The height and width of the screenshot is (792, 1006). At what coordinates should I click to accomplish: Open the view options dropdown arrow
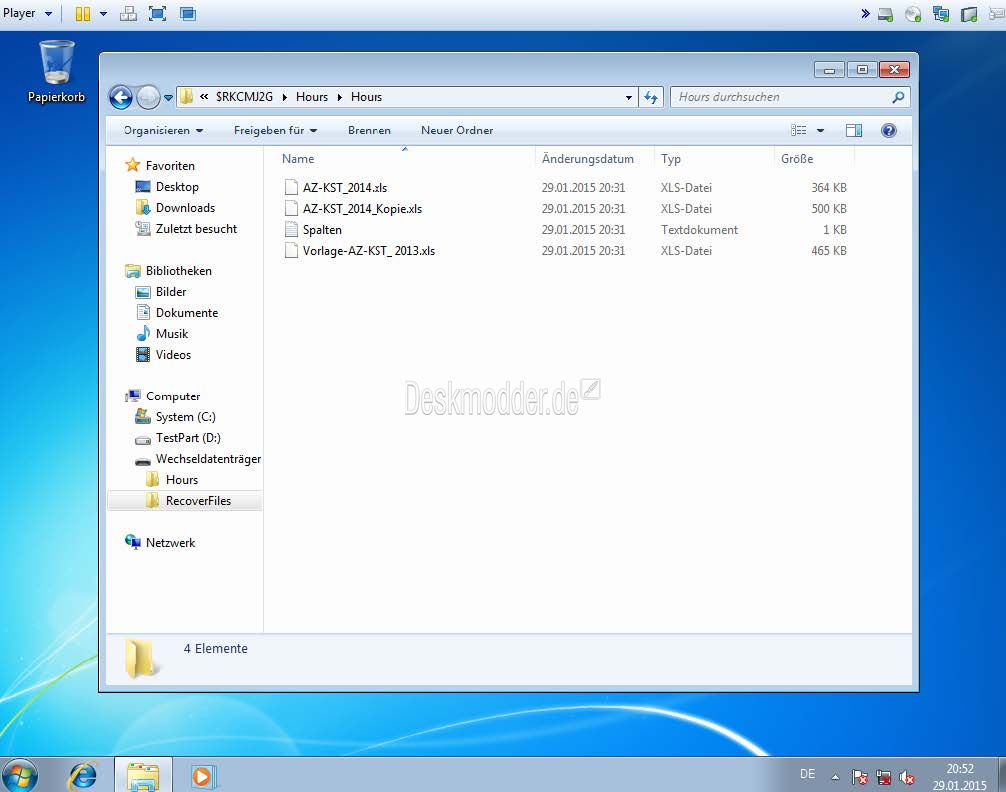tap(820, 130)
